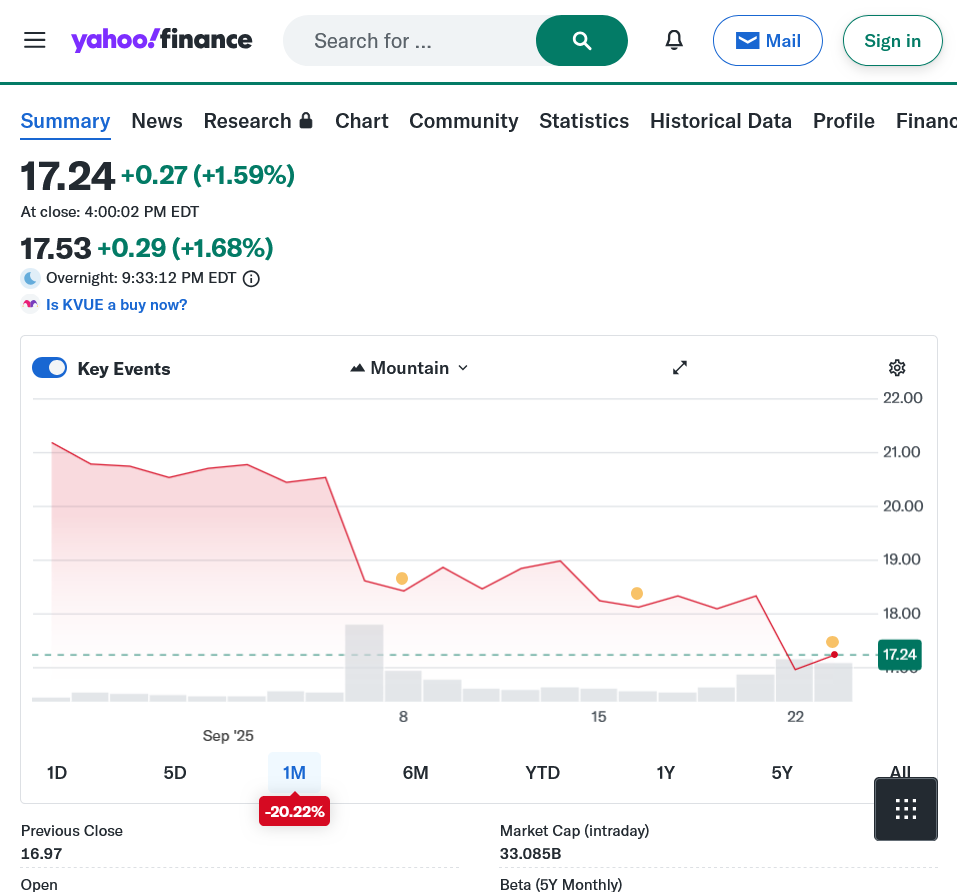The height and width of the screenshot is (892, 957).
Task: Click the Yahoo Finance logo
Action: pos(161,40)
